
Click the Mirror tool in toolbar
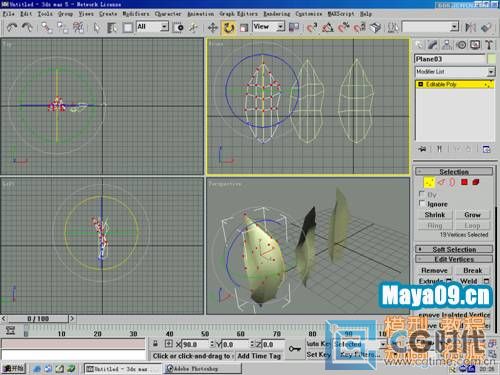pyautogui.click(x=470, y=27)
